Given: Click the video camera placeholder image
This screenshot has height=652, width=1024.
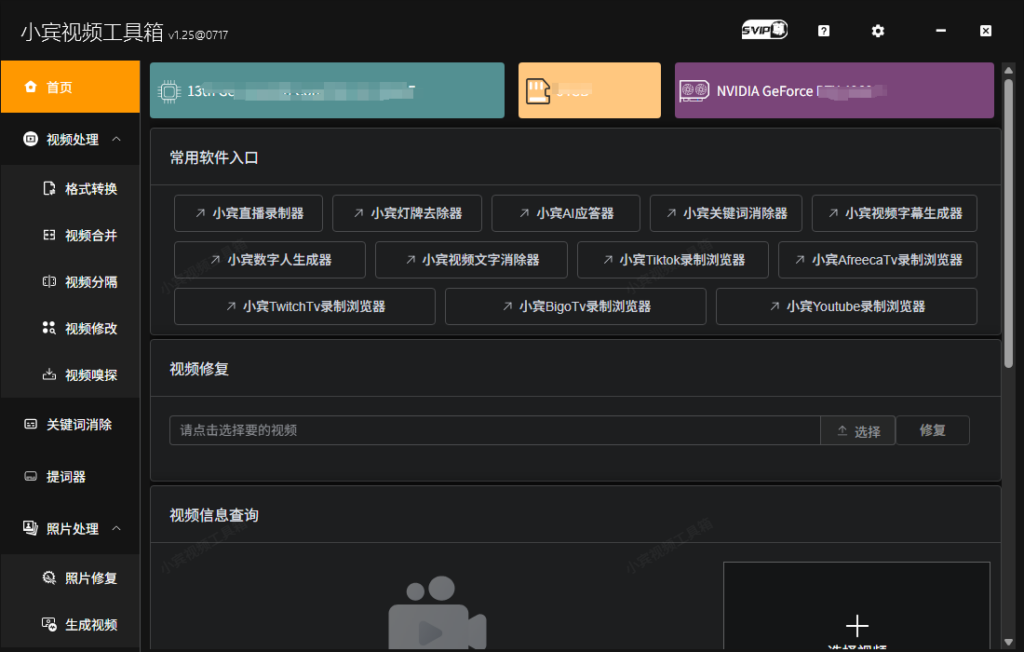Looking at the screenshot, I should click(437, 613).
